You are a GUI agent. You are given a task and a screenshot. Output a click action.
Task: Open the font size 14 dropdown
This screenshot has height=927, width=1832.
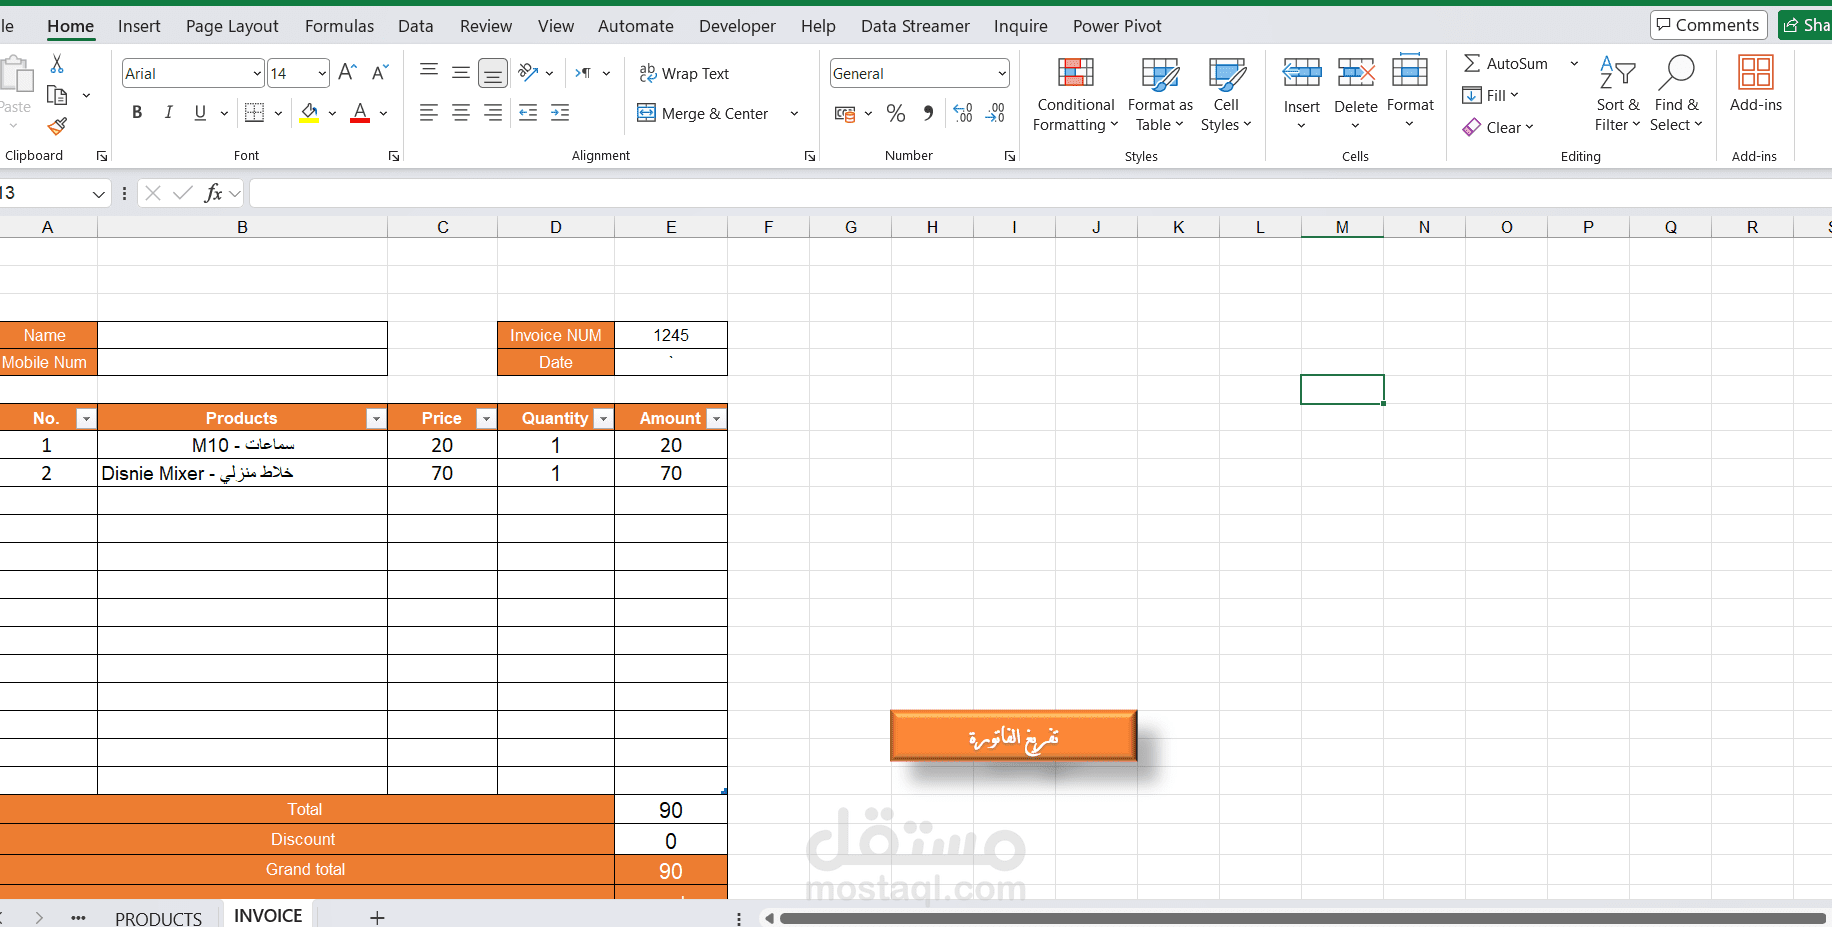tap(322, 73)
